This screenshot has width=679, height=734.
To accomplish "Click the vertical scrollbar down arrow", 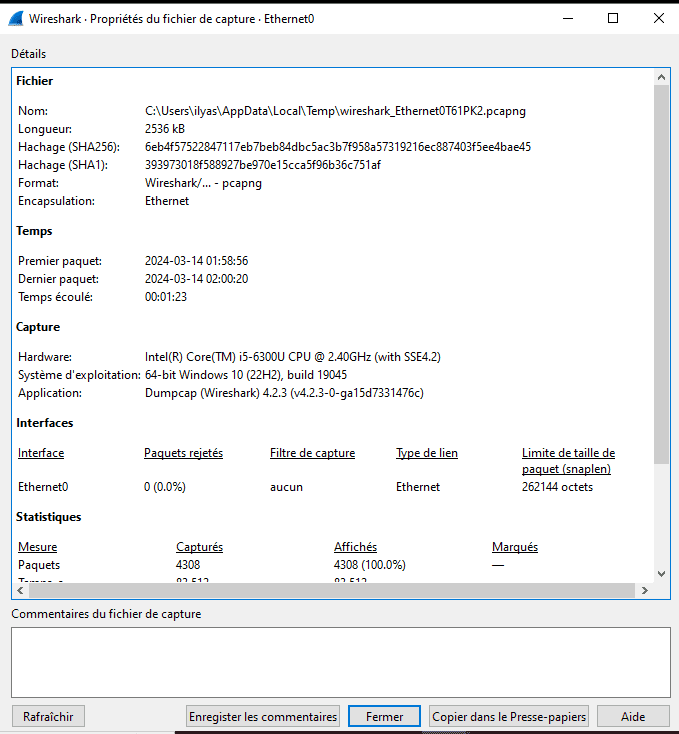I will 661,573.
